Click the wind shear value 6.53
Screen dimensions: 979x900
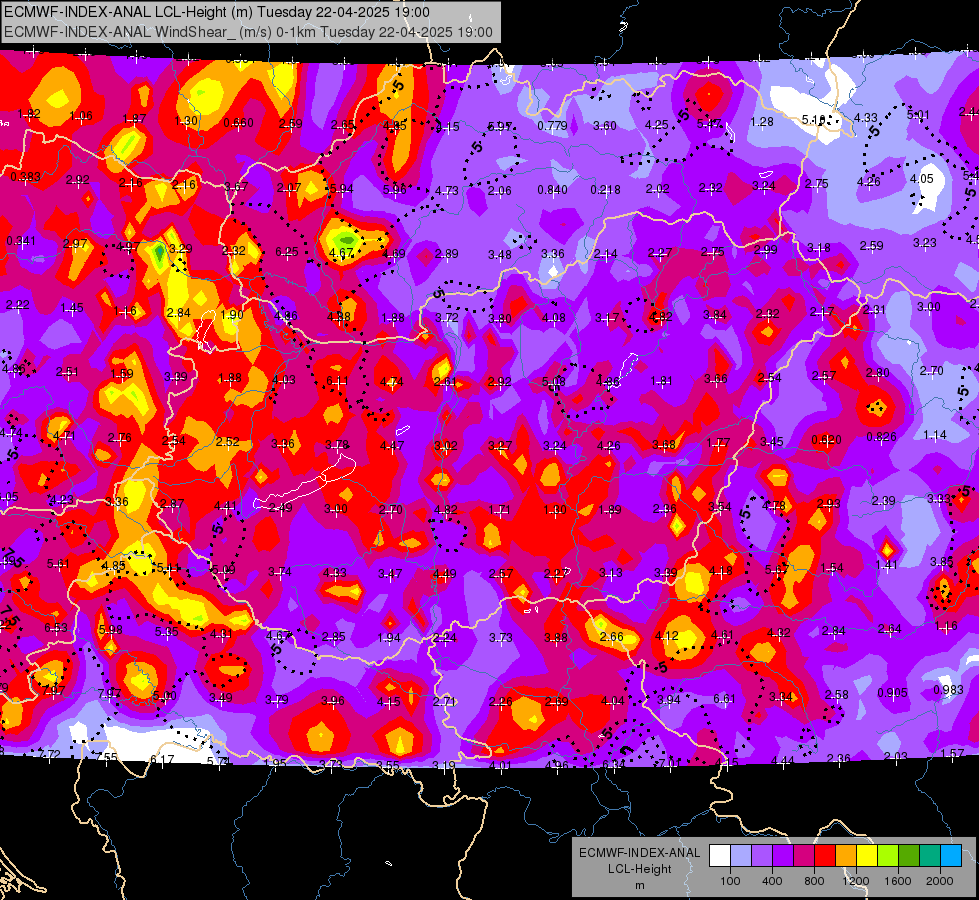(56, 628)
